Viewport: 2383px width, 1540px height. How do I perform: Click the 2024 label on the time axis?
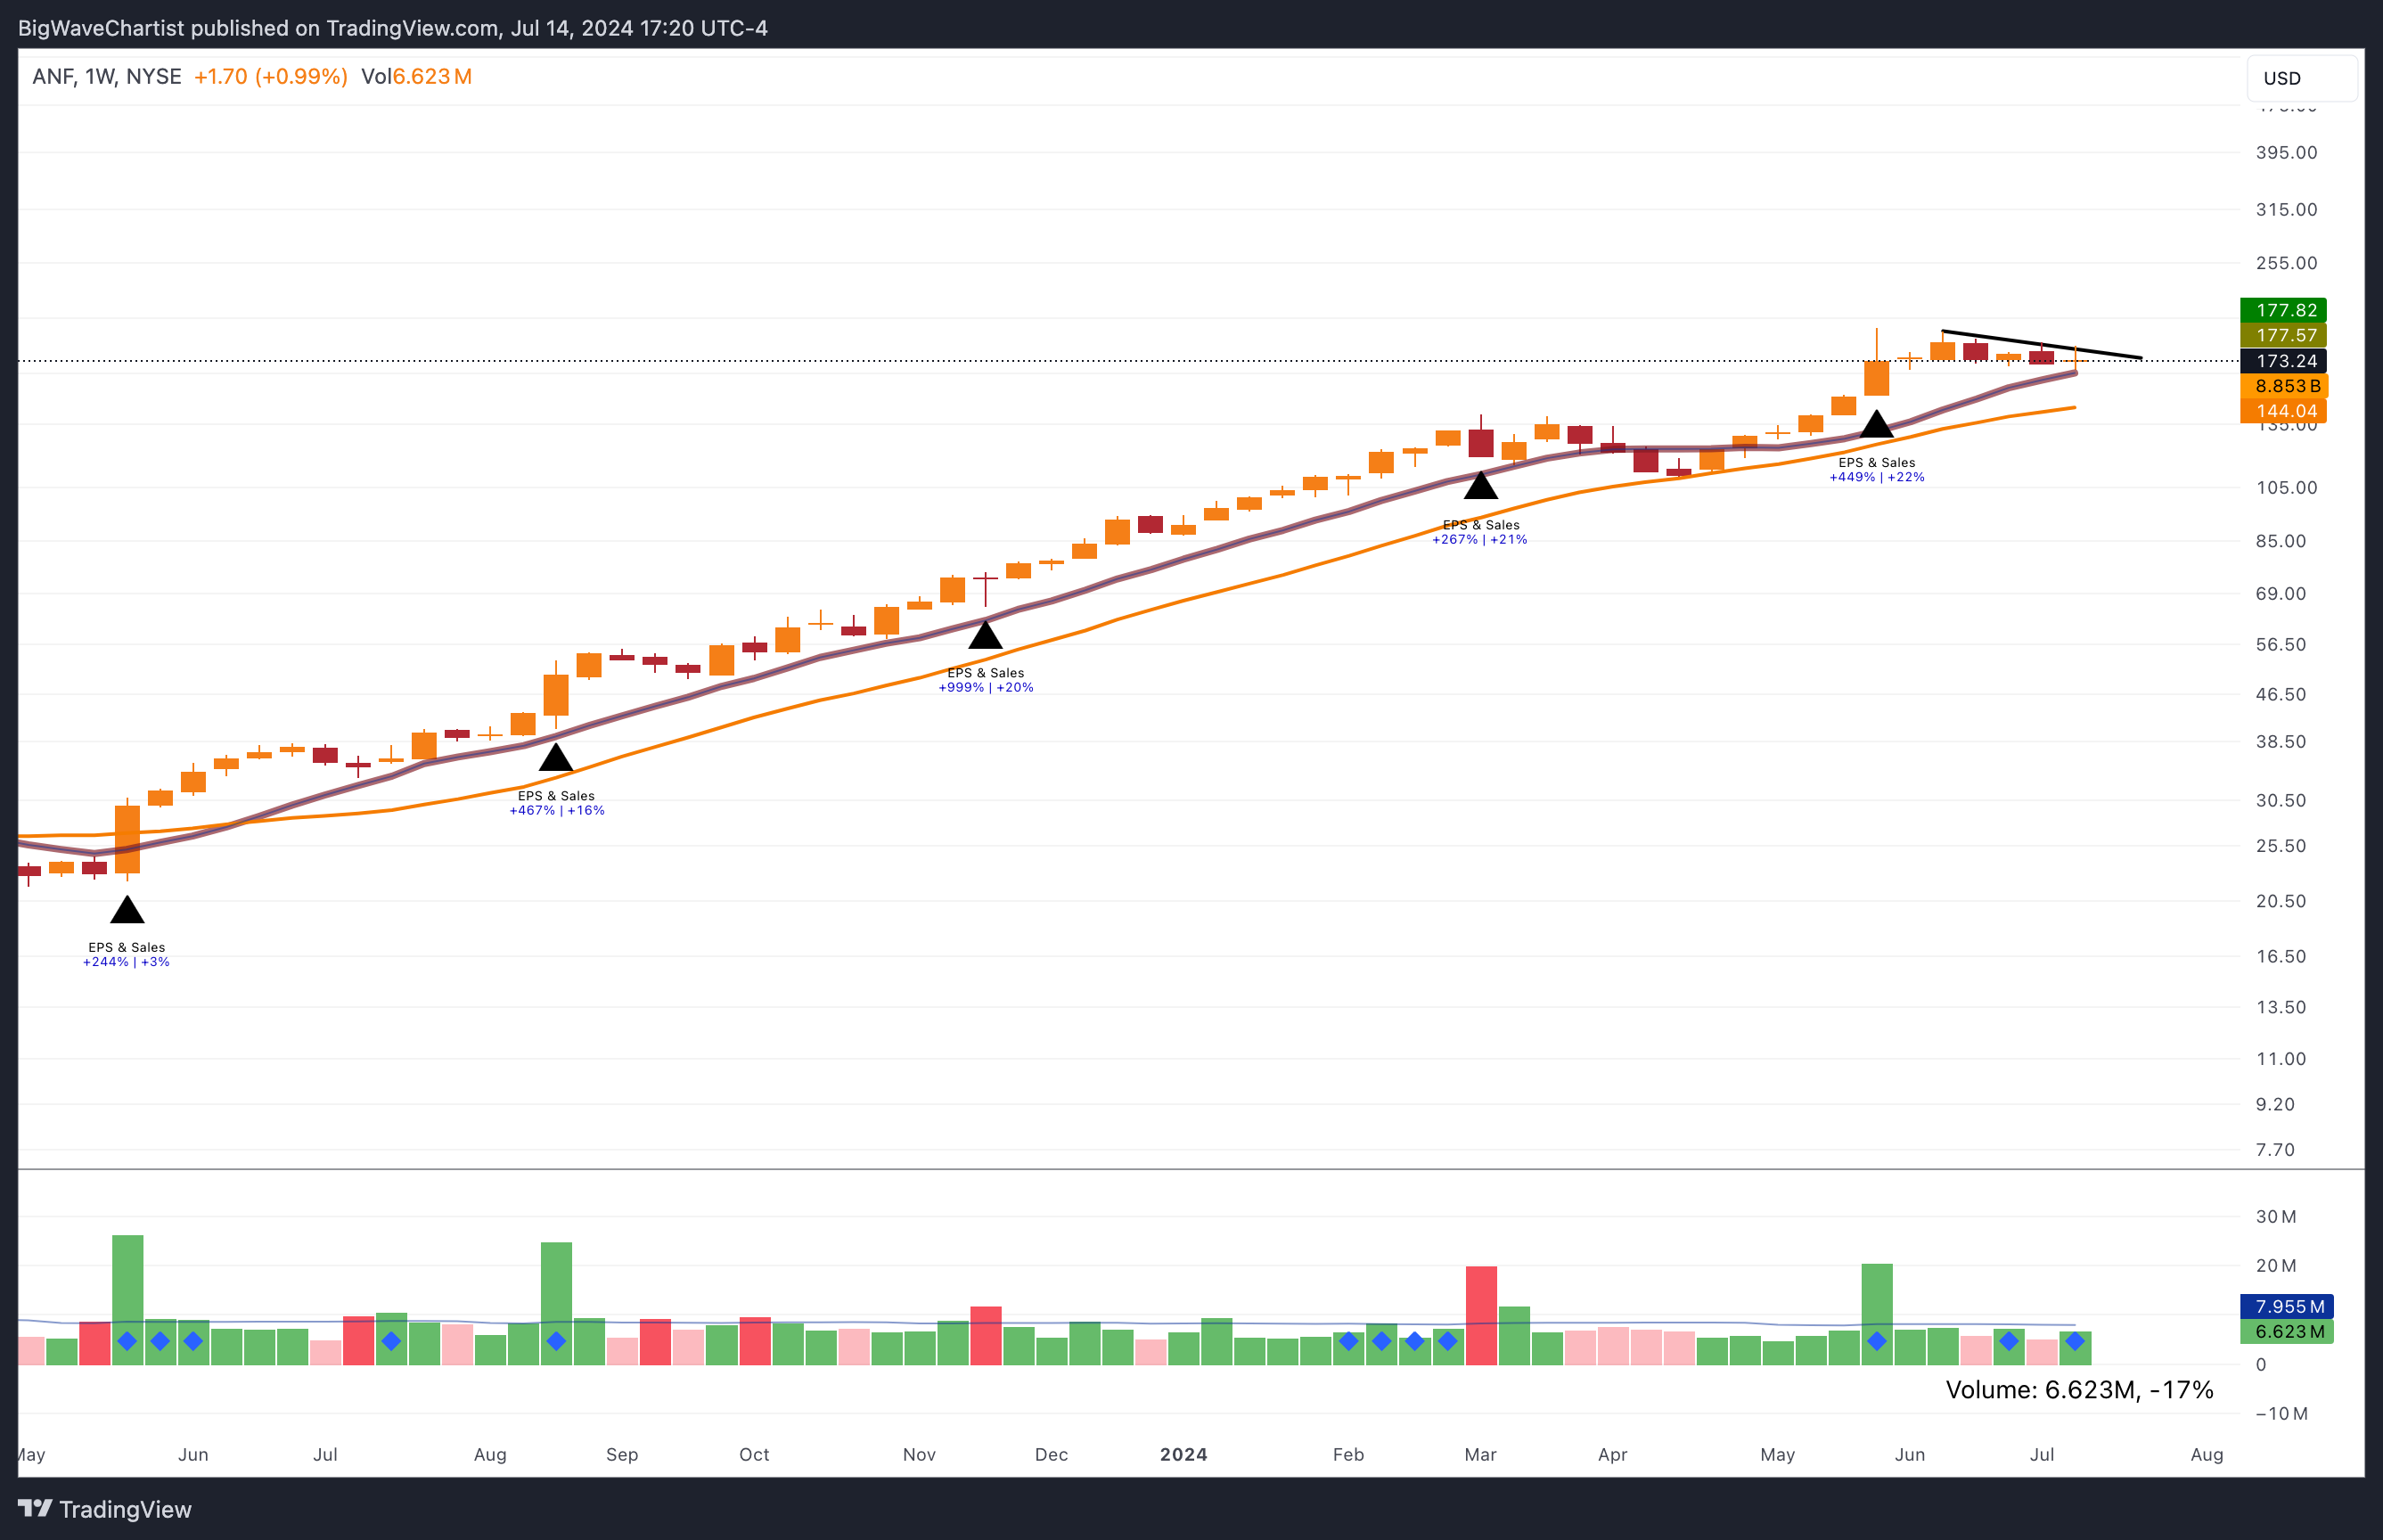[1183, 1454]
